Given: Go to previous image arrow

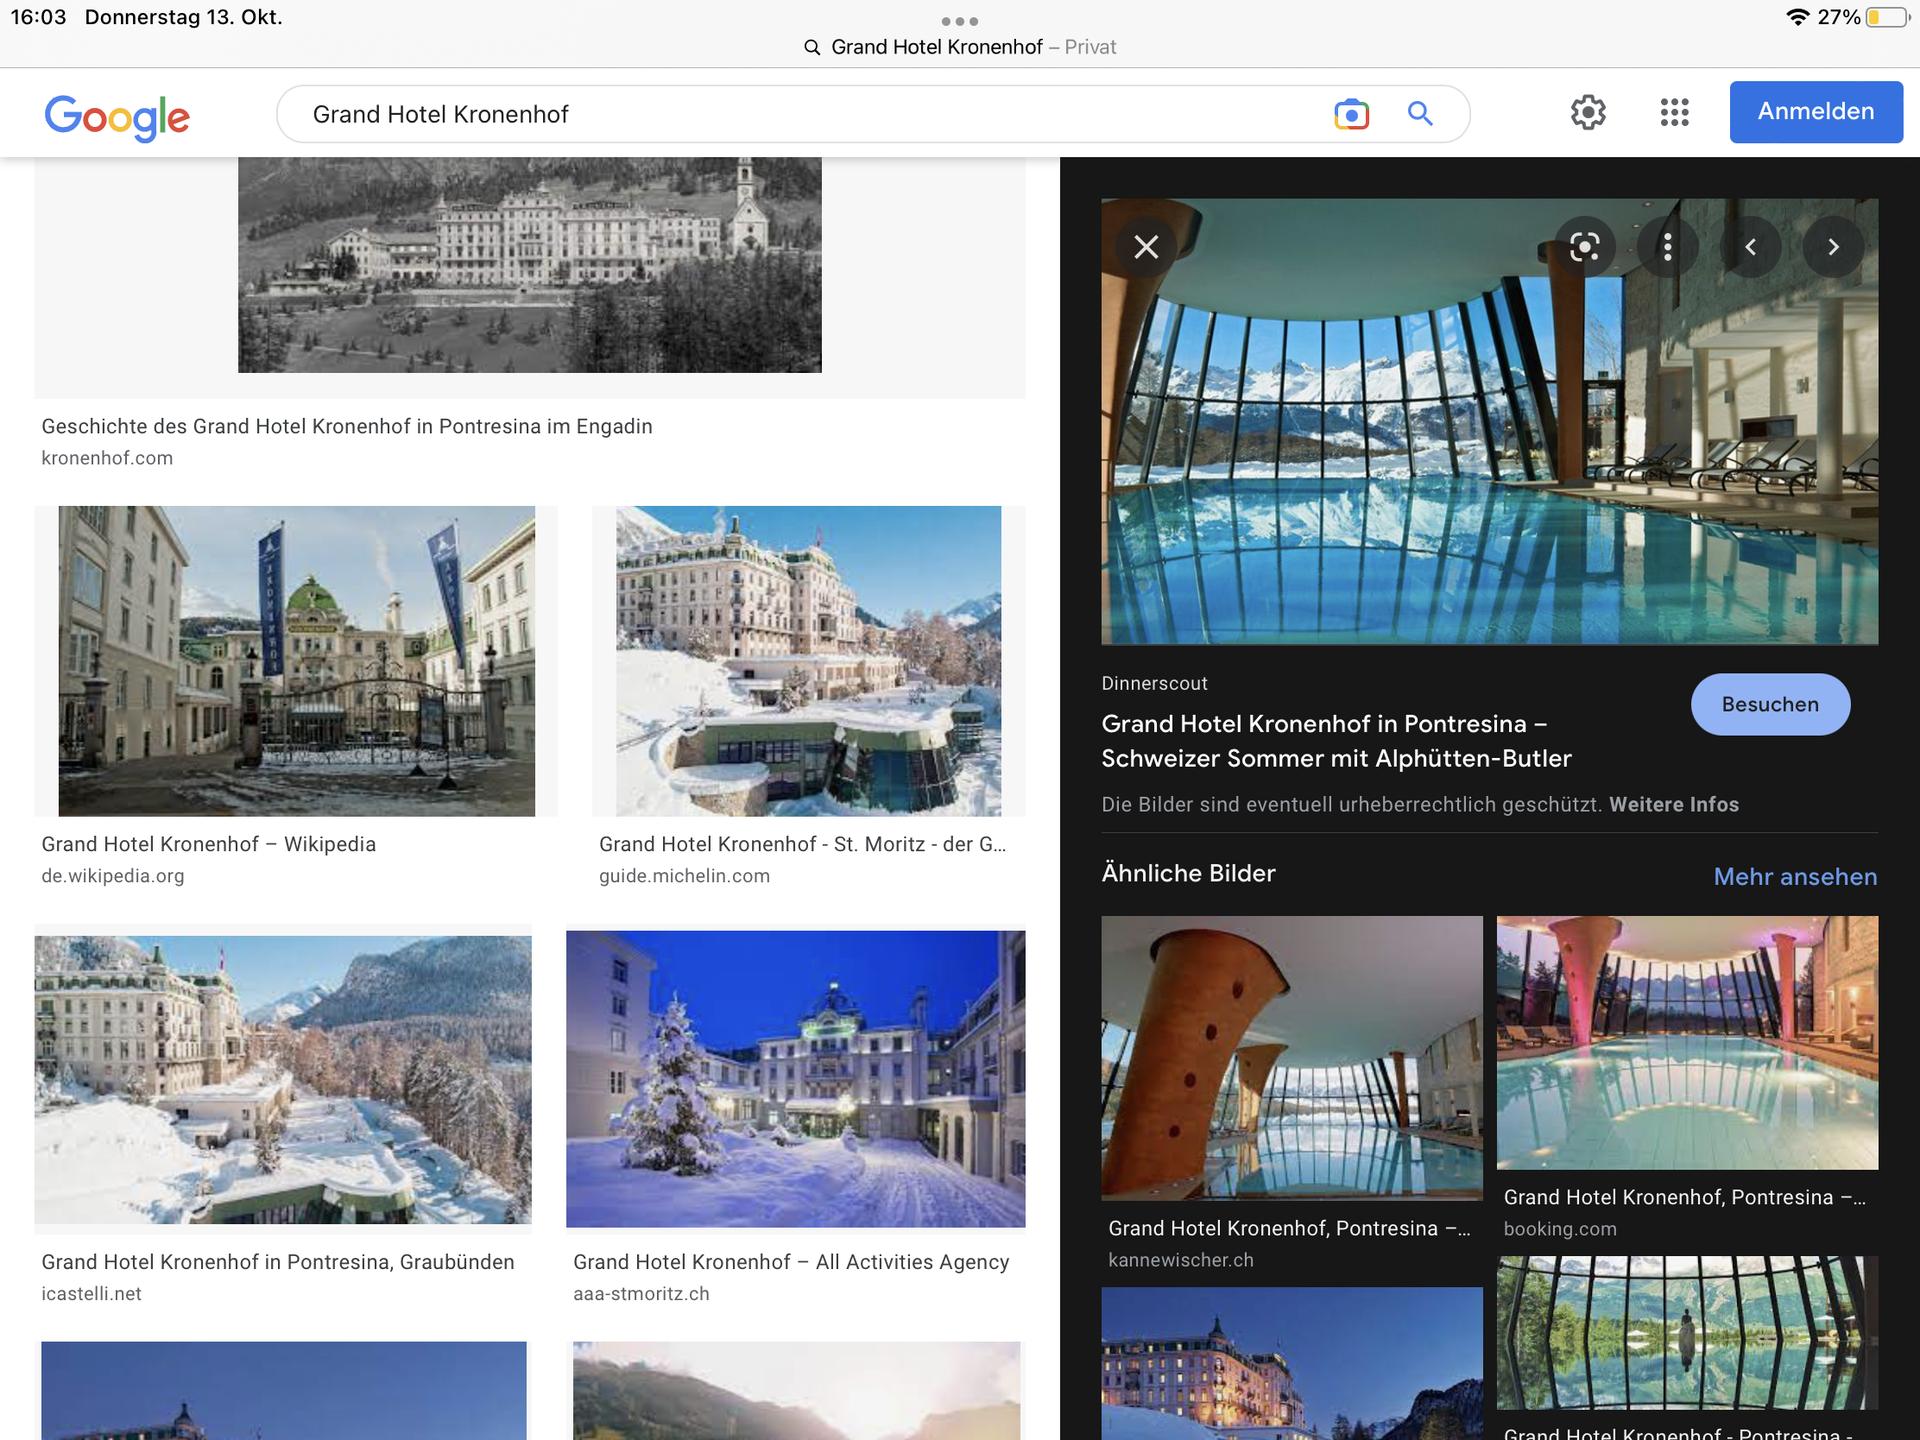Looking at the screenshot, I should pyautogui.click(x=1751, y=247).
